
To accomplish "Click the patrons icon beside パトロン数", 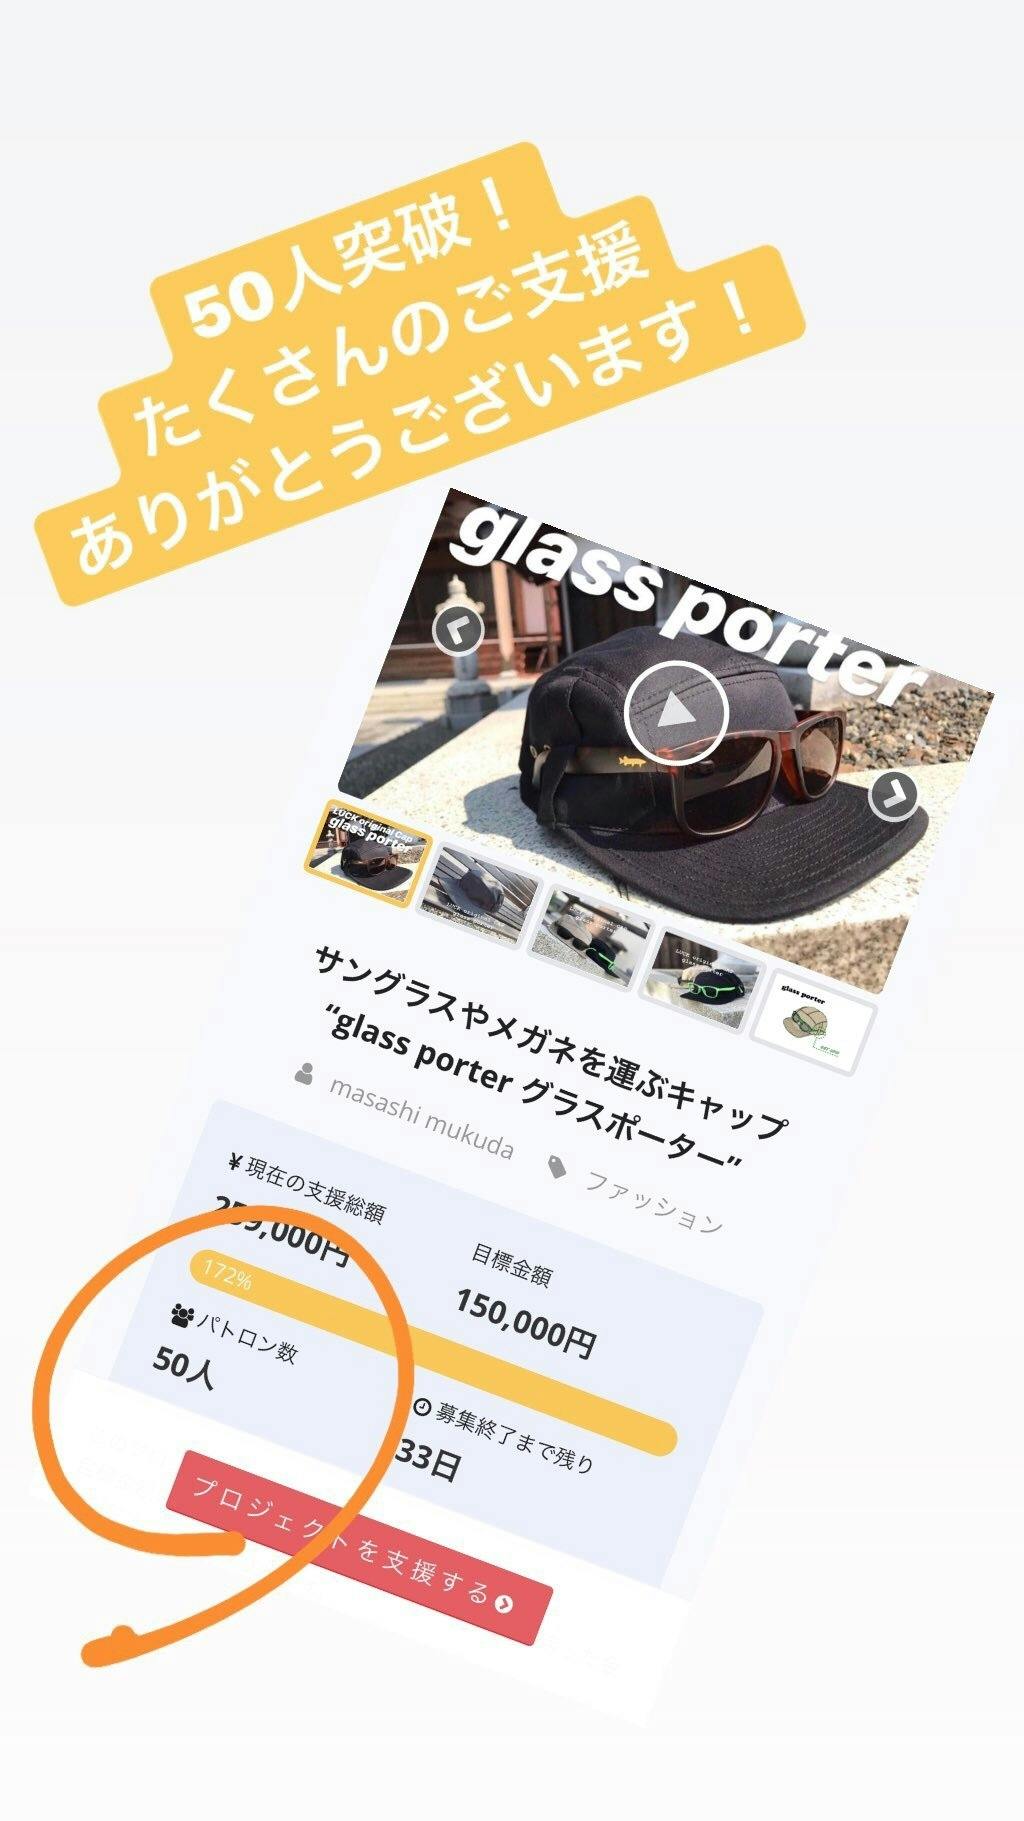I will [182, 1315].
